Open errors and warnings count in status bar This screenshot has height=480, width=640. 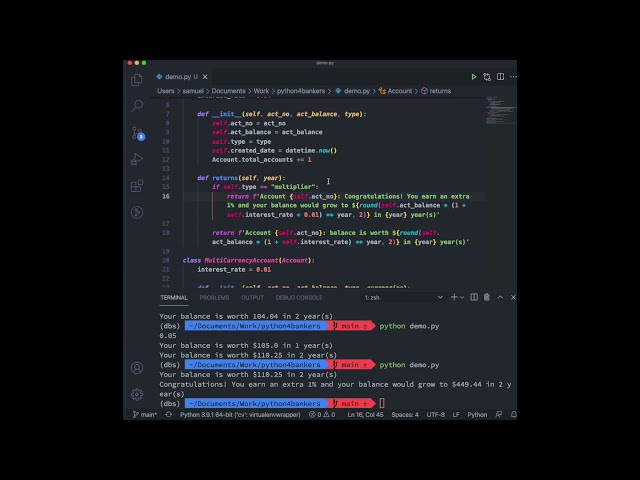click(x=322, y=415)
